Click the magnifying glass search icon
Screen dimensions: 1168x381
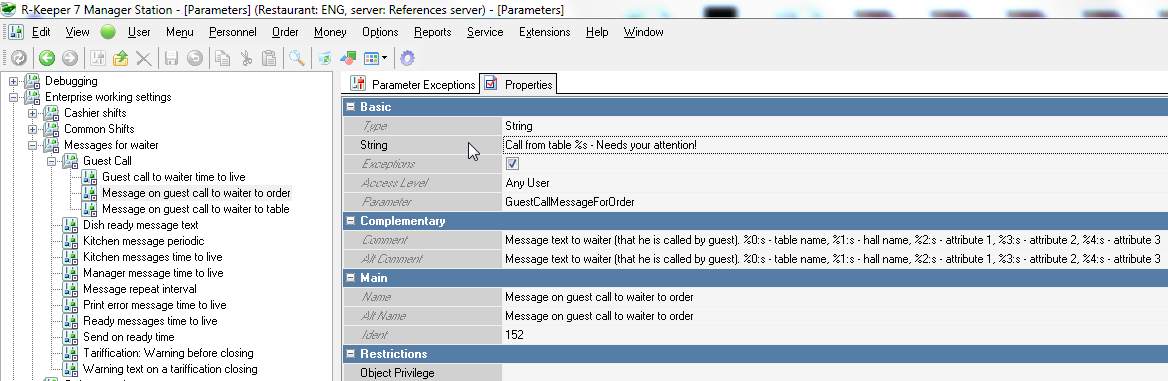pyautogui.click(x=296, y=58)
